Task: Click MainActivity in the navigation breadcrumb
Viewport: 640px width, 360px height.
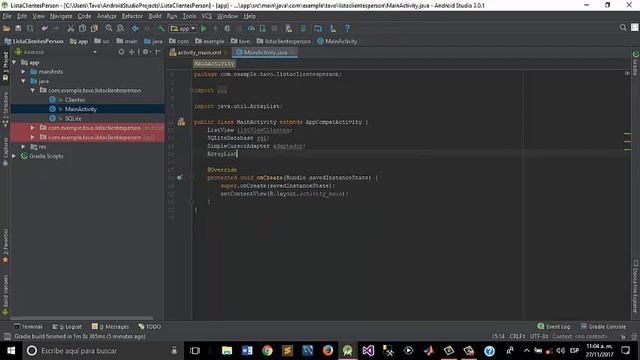Action: pyautogui.click(x=337, y=41)
